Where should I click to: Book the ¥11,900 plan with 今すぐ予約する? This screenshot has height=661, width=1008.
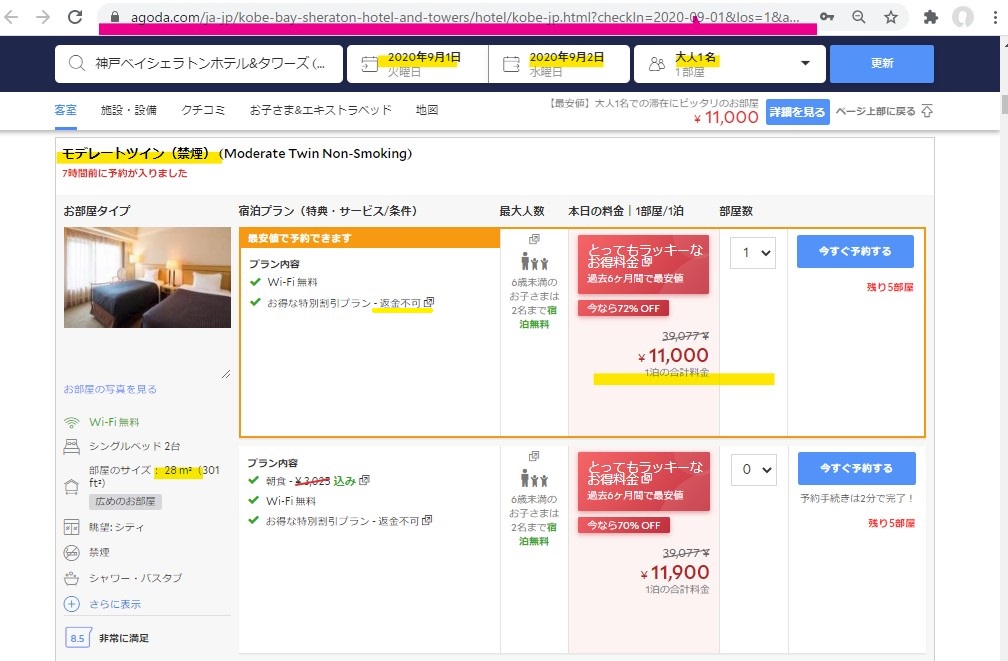(856, 468)
